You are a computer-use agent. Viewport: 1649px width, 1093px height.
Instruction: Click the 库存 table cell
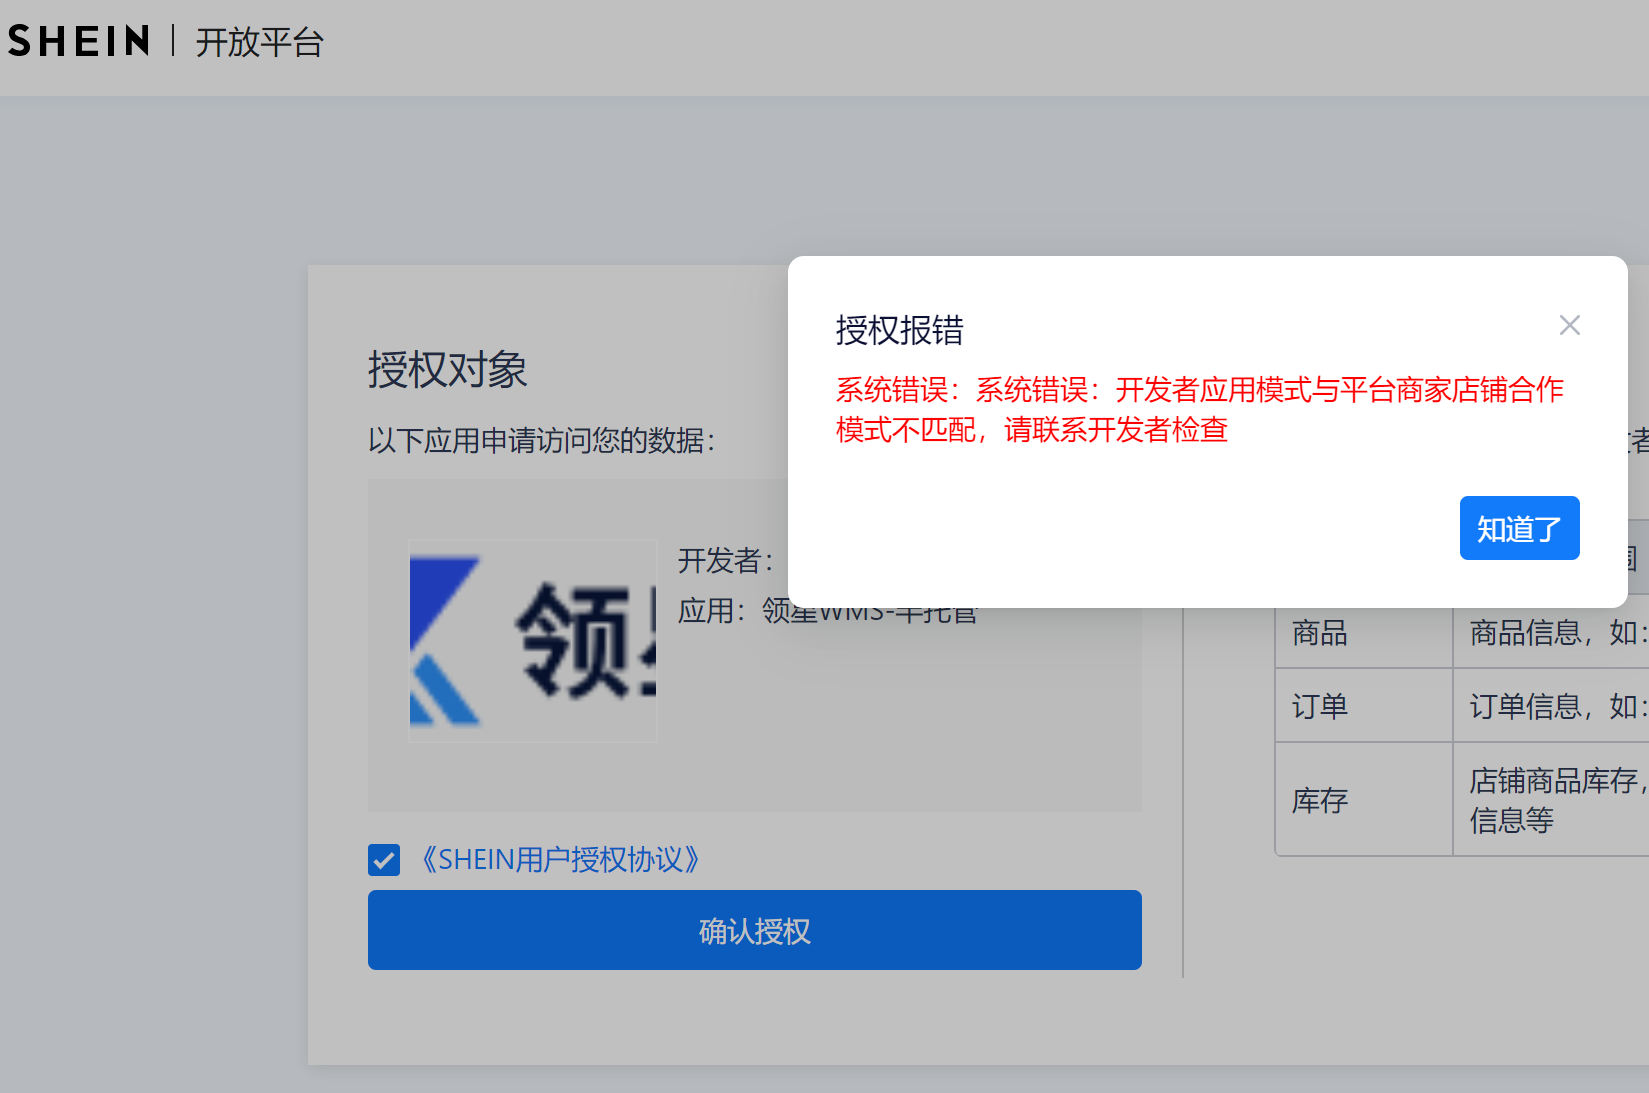[1364, 800]
